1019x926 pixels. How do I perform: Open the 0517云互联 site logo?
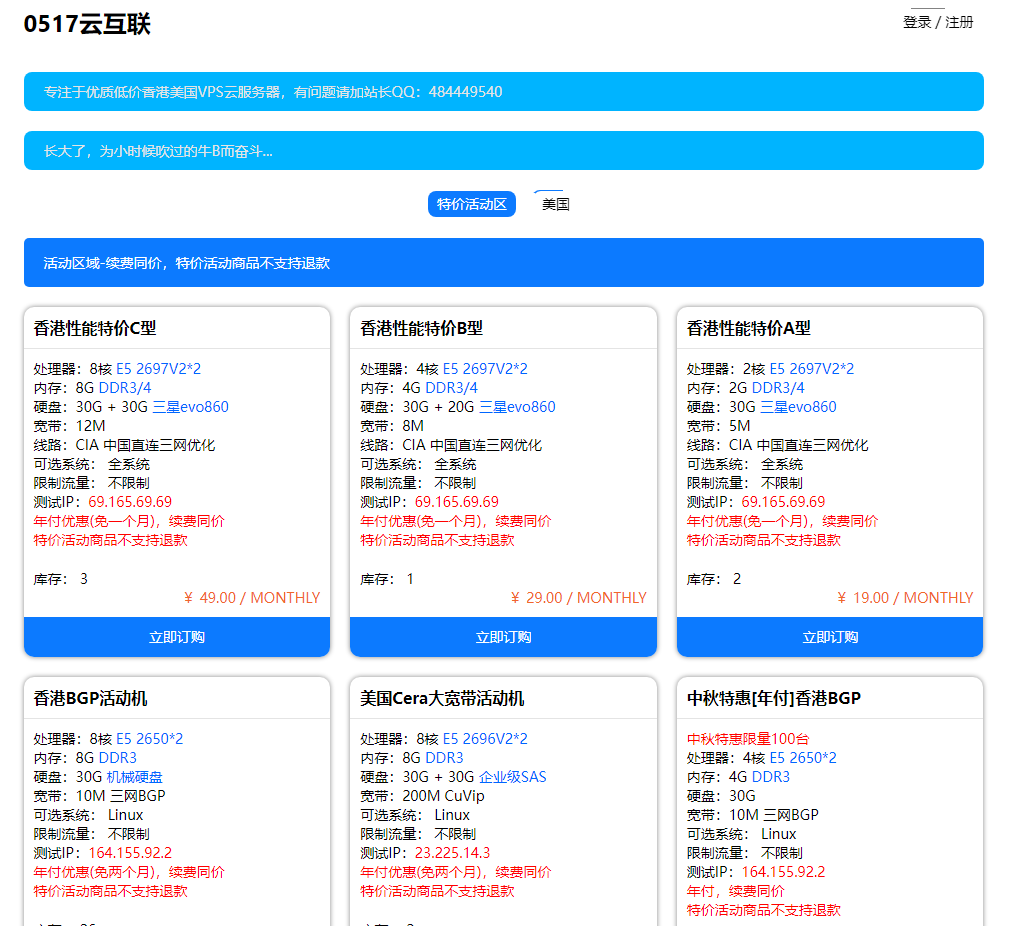click(x=87, y=24)
